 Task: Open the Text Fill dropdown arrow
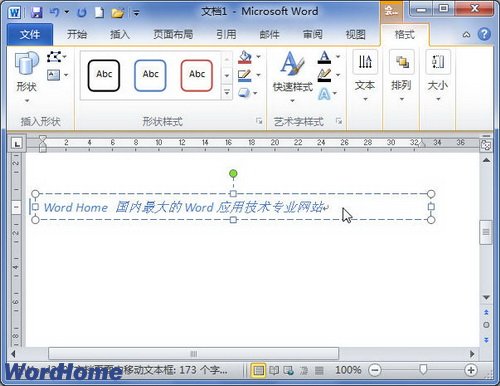tap(338, 57)
